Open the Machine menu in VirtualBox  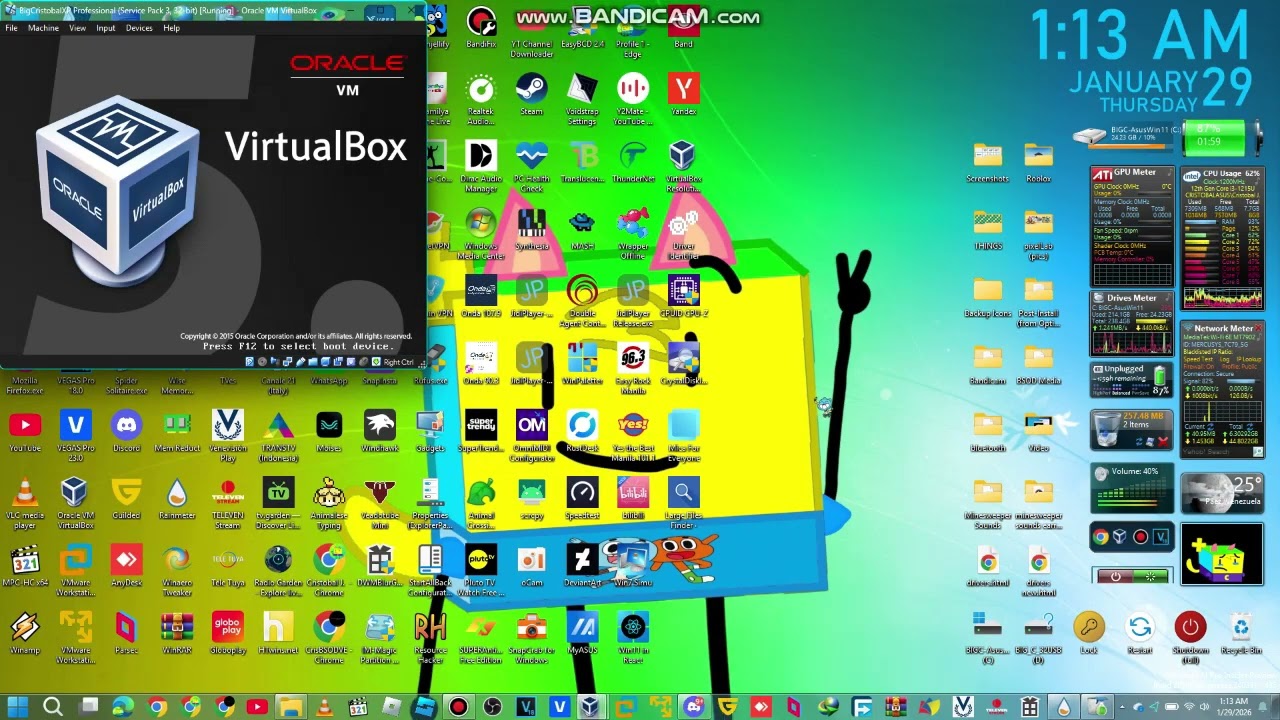pyautogui.click(x=43, y=28)
